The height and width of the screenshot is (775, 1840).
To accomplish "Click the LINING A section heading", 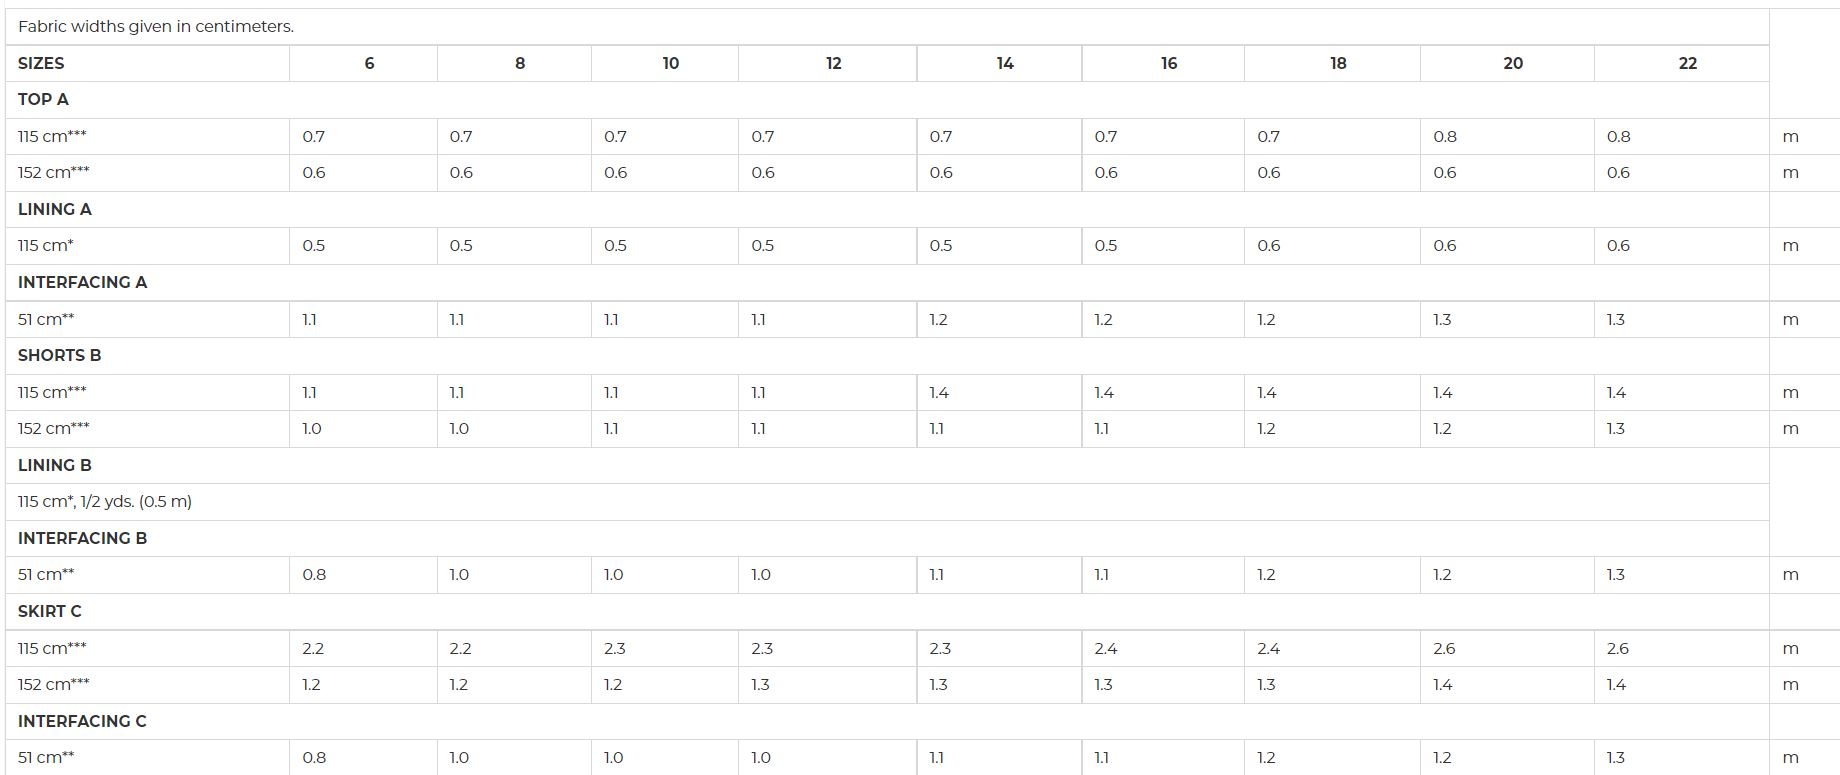I will point(55,209).
